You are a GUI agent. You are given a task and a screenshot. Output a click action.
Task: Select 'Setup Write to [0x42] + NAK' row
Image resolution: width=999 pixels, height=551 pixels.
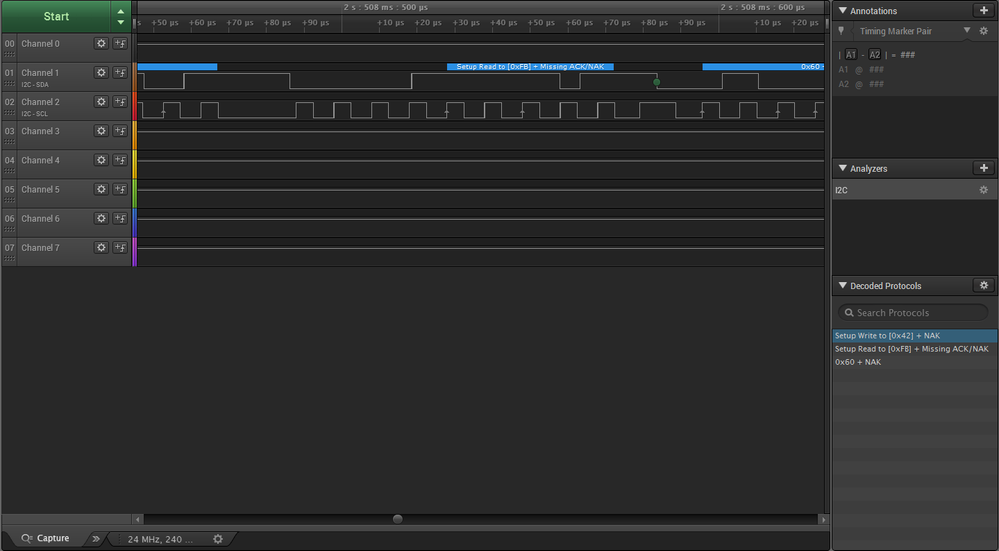pyautogui.click(x=915, y=336)
